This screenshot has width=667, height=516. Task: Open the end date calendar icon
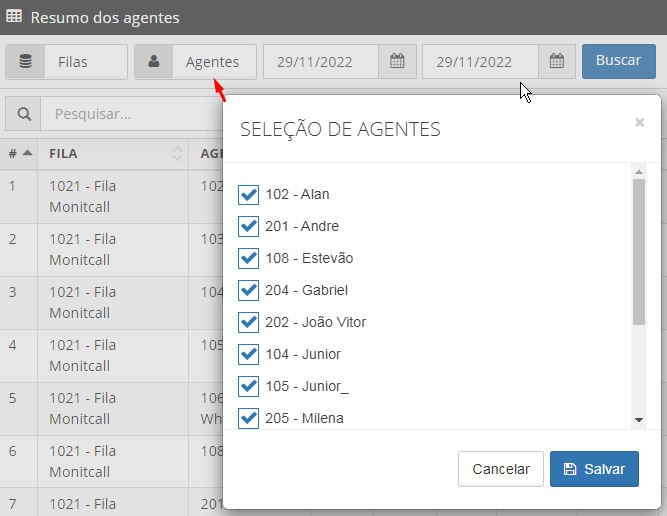556,61
